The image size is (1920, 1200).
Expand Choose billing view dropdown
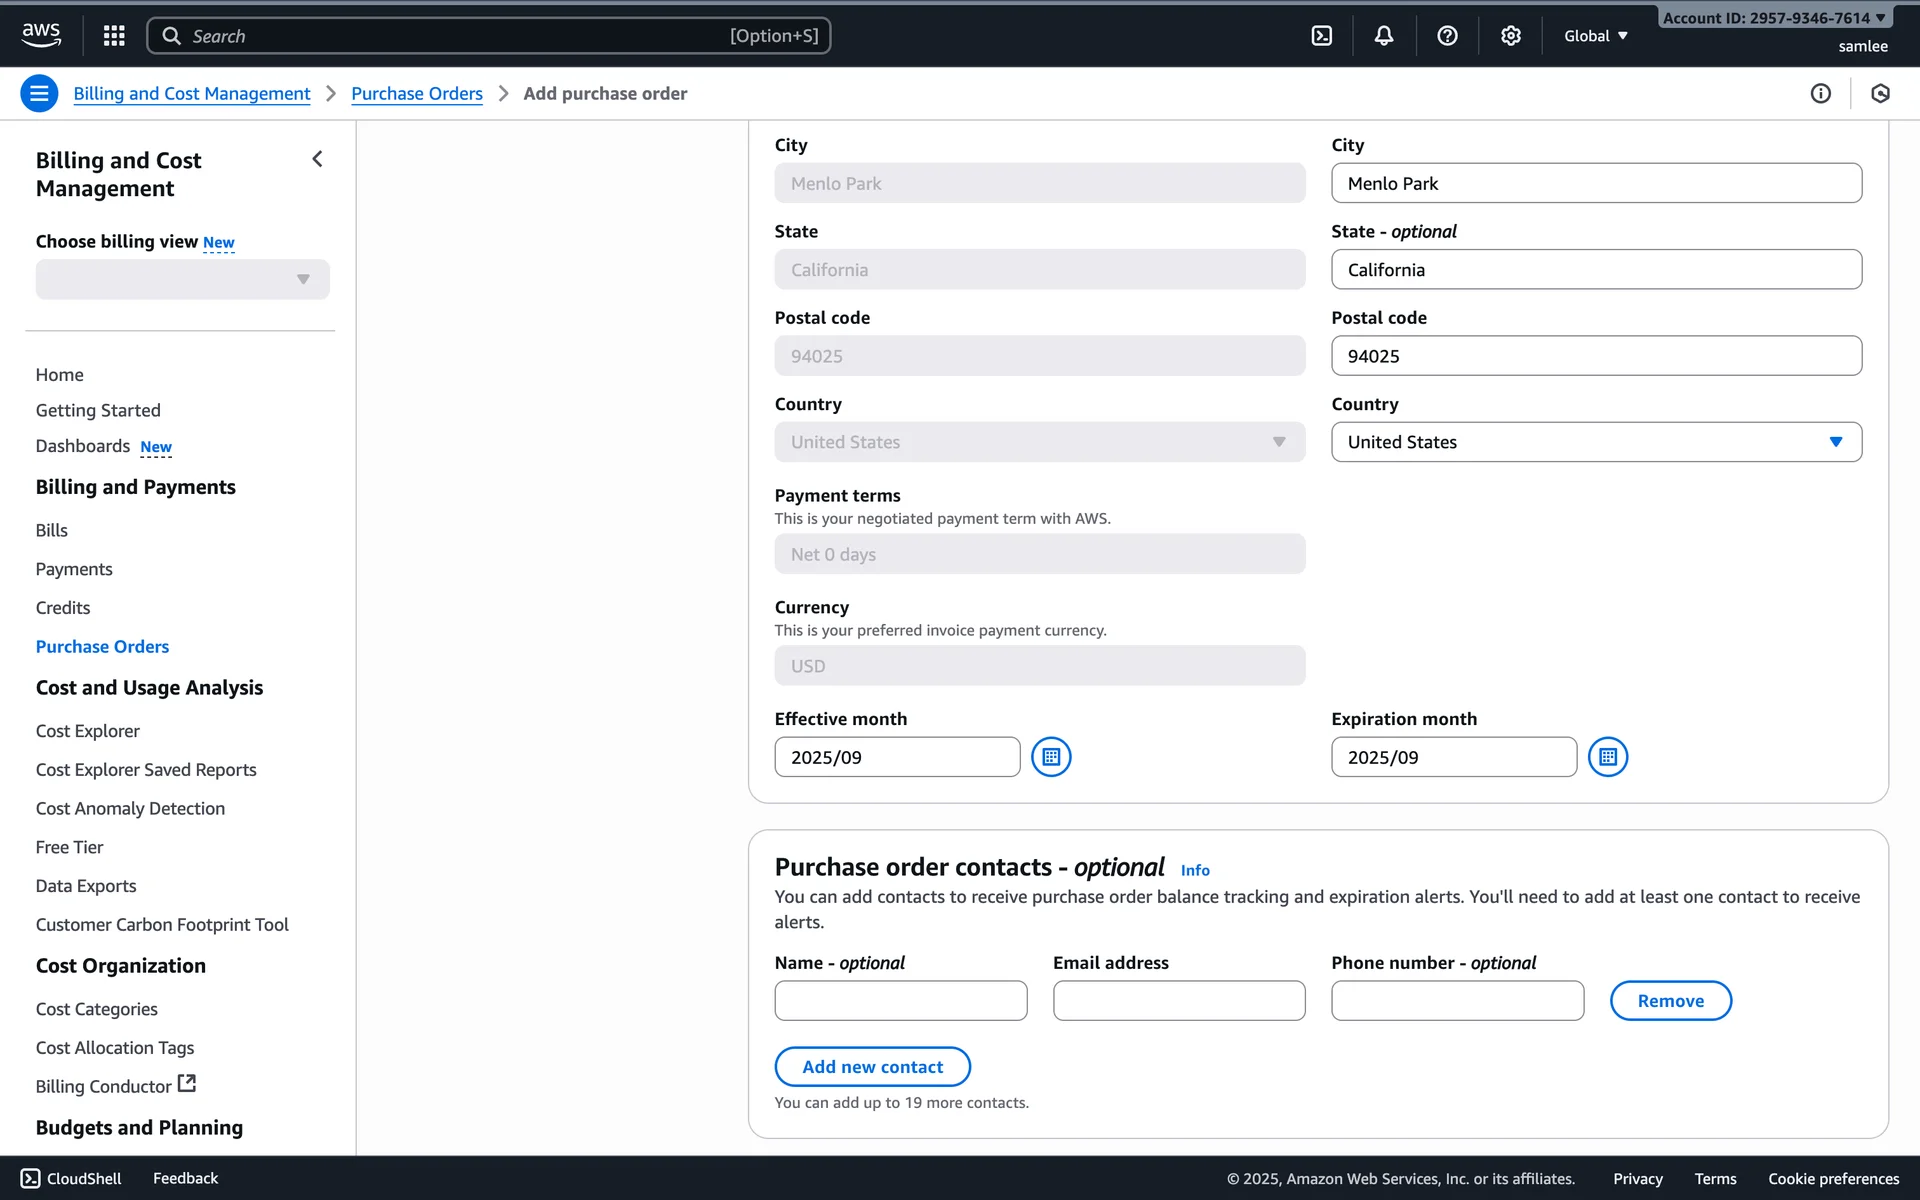point(182,280)
